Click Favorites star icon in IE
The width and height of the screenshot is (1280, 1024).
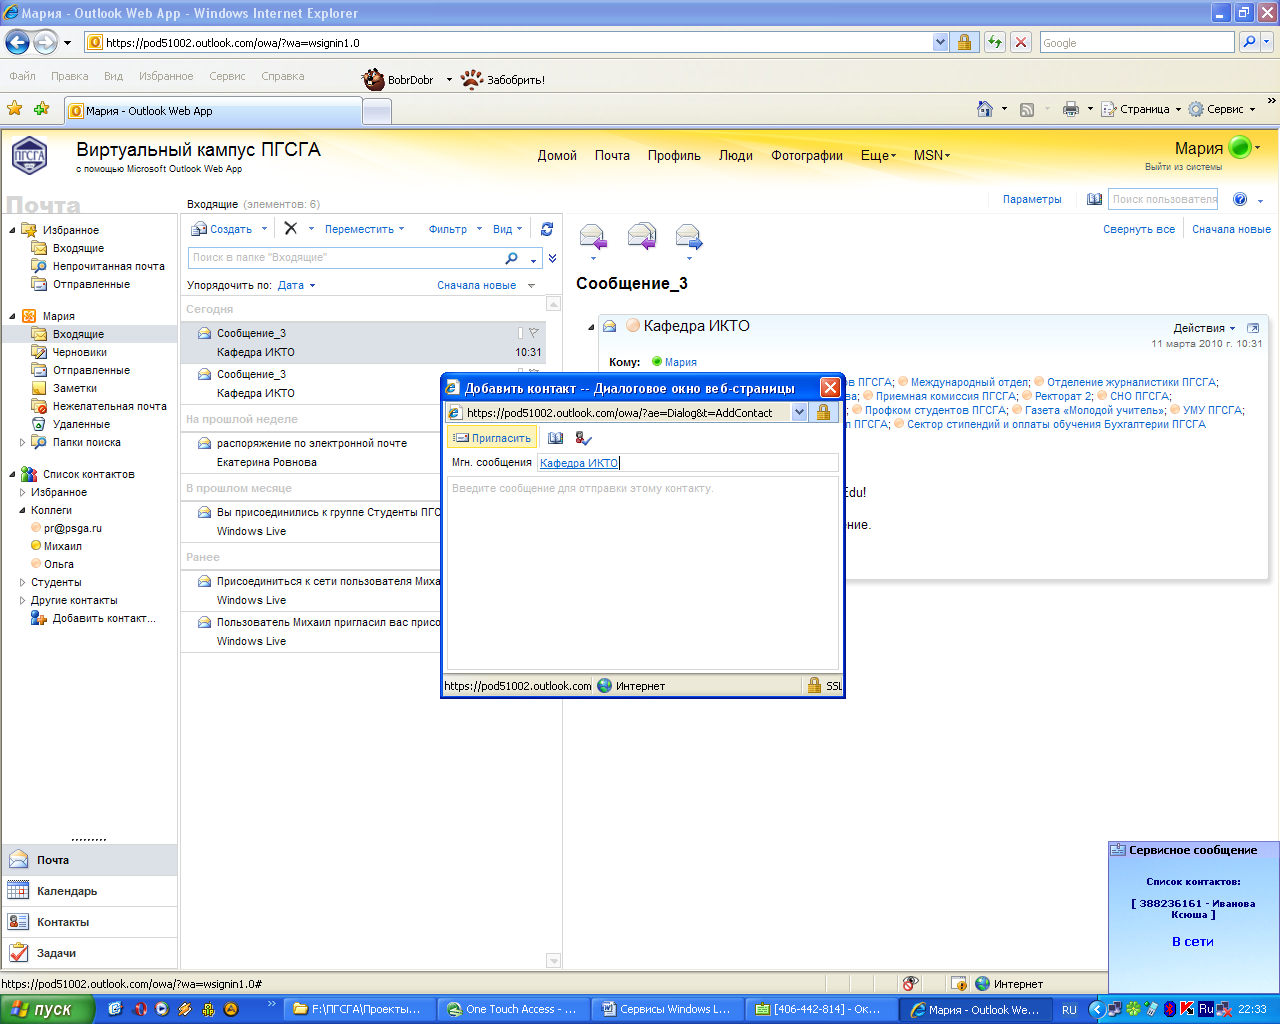[x=15, y=109]
